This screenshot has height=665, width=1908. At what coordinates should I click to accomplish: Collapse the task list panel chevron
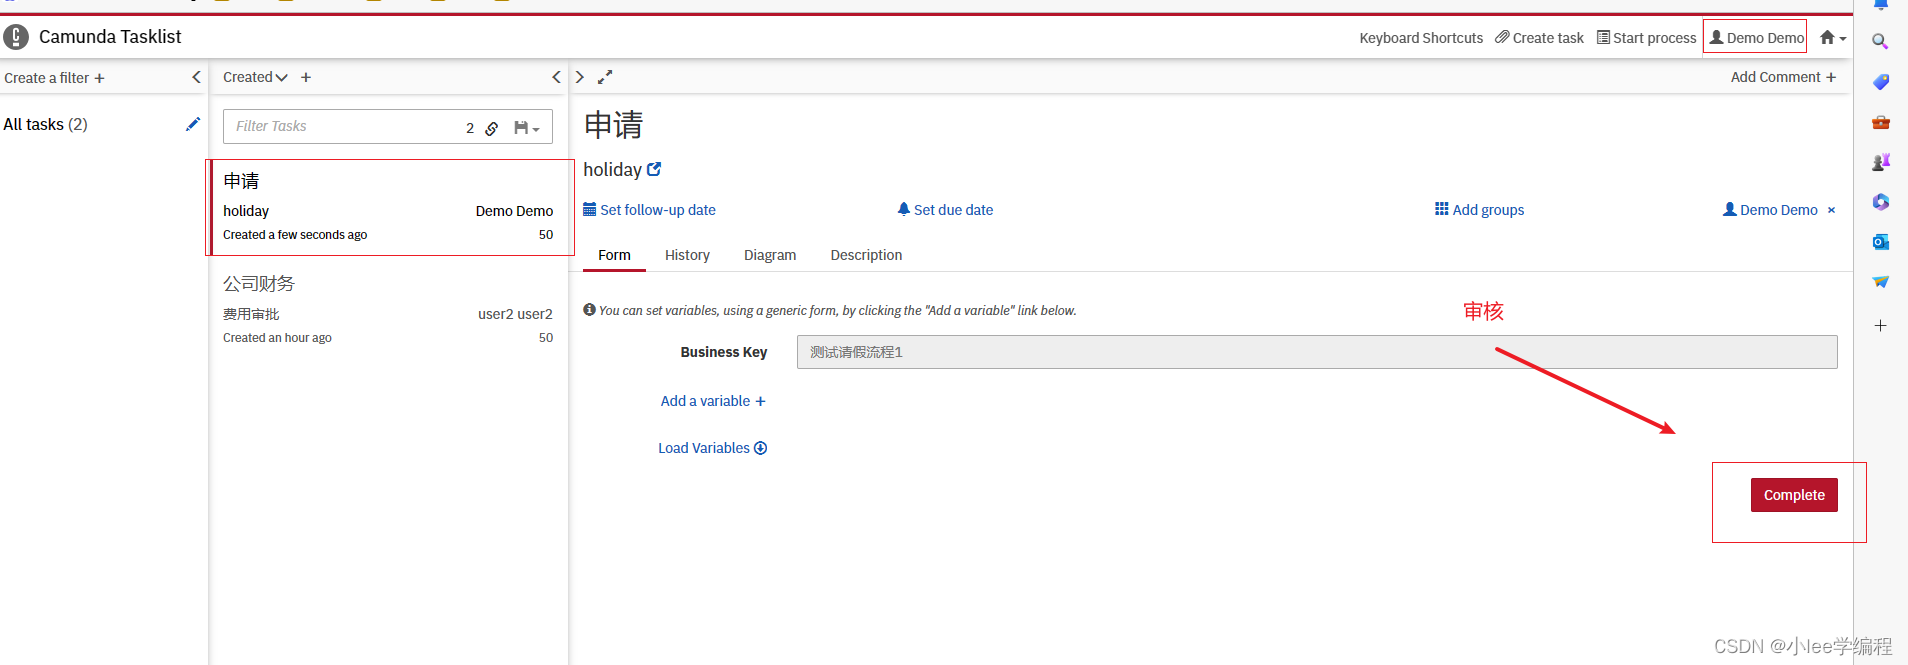(x=557, y=77)
